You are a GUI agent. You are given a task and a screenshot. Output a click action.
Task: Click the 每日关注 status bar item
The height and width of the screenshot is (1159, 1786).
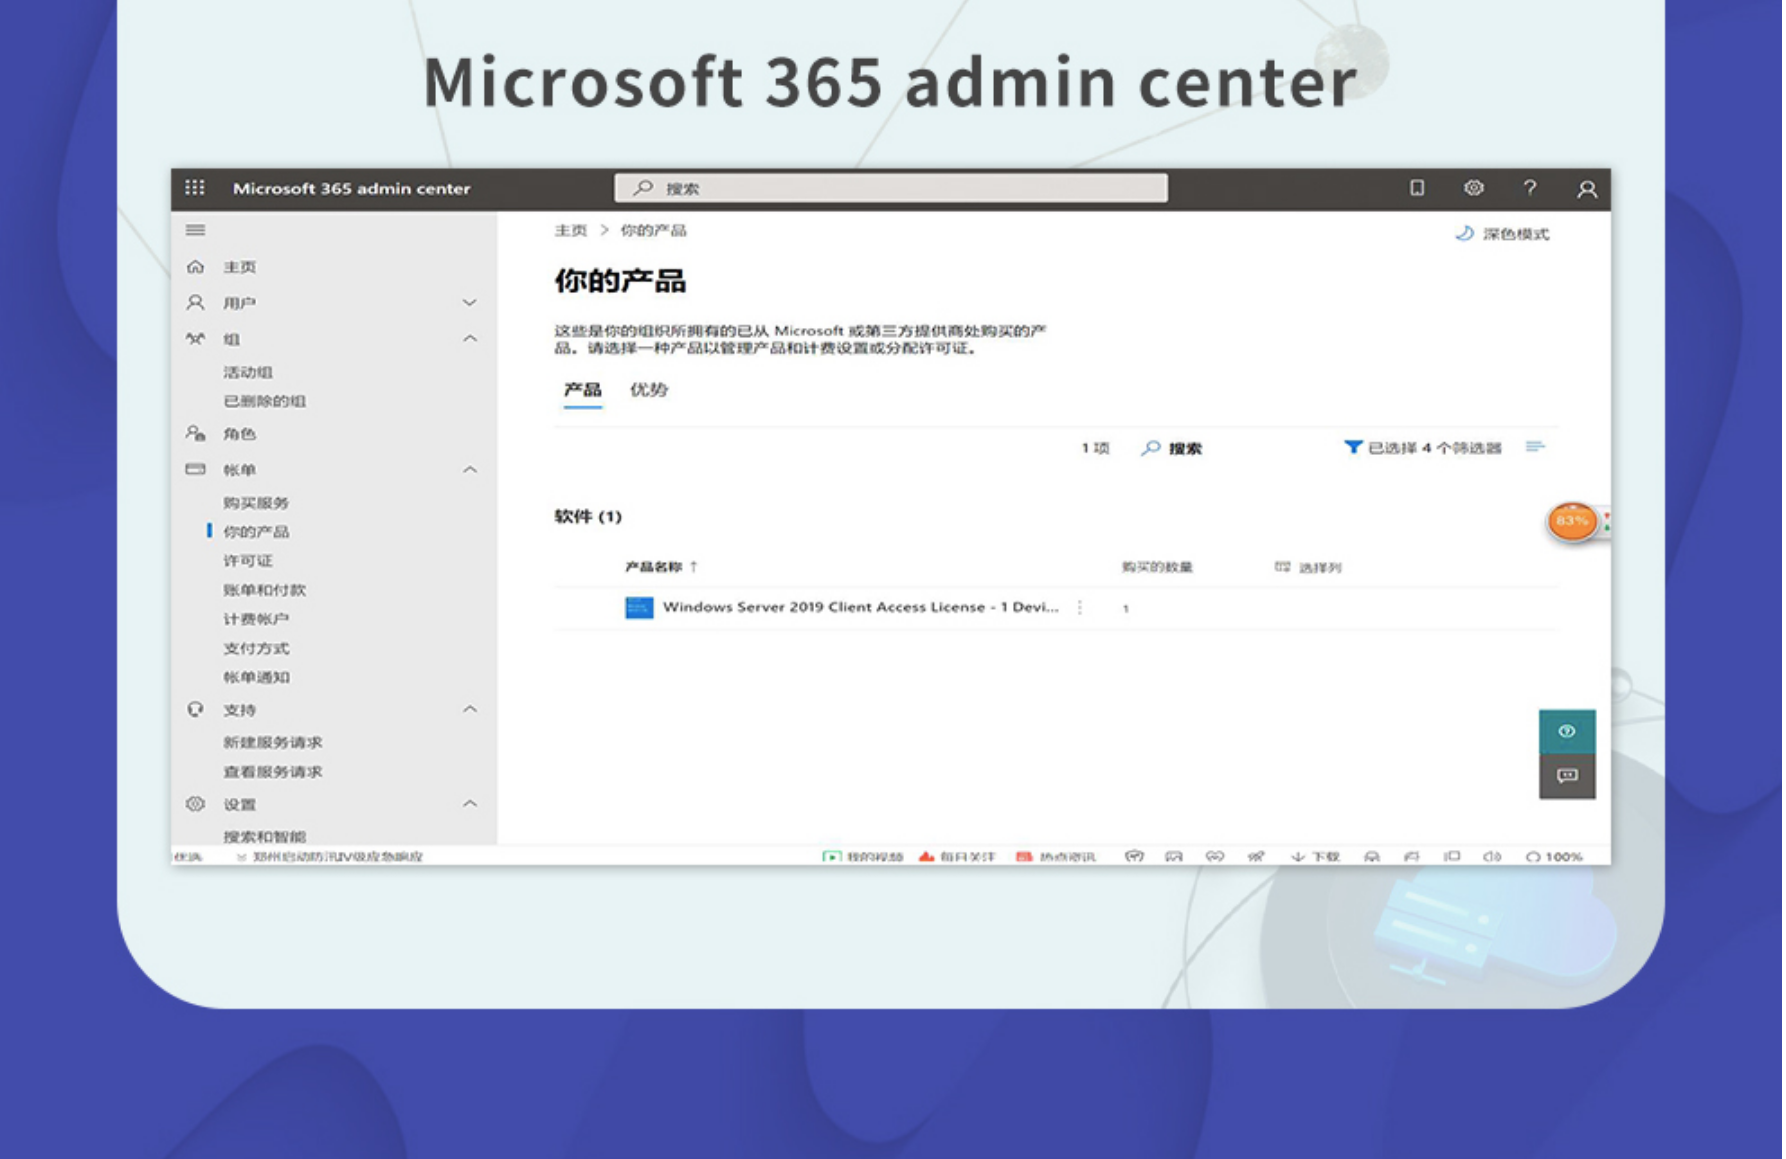coord(957,857)
